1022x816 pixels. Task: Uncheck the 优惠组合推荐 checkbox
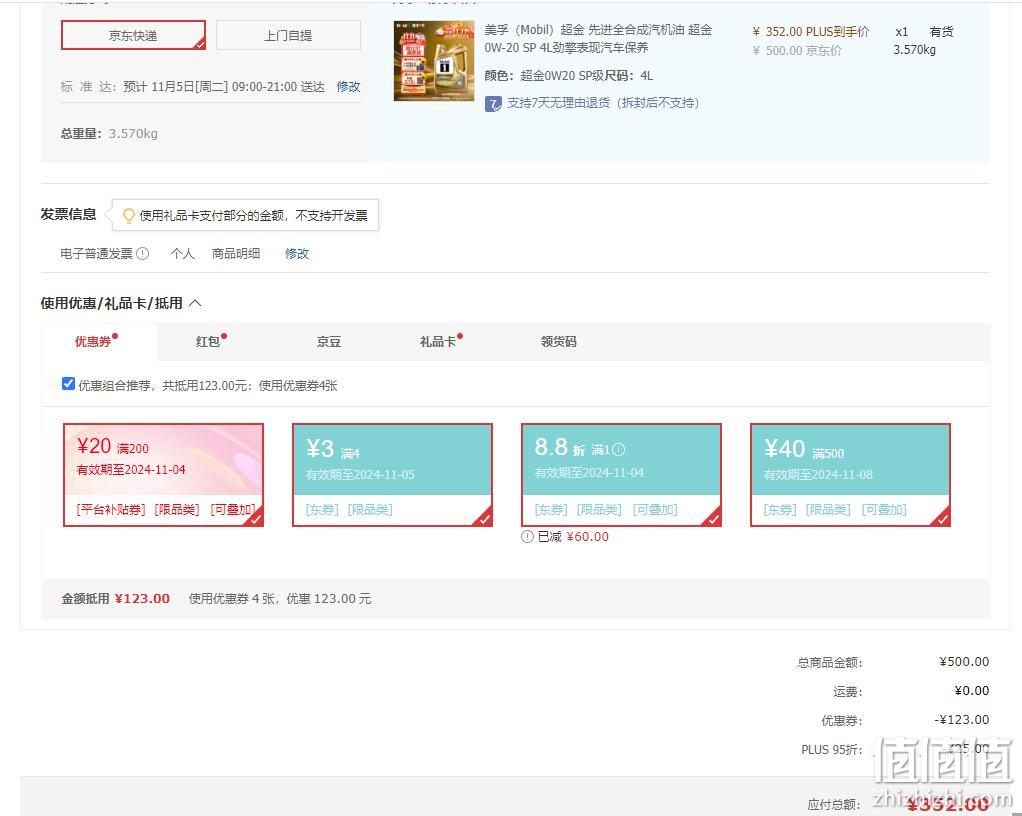68,383
